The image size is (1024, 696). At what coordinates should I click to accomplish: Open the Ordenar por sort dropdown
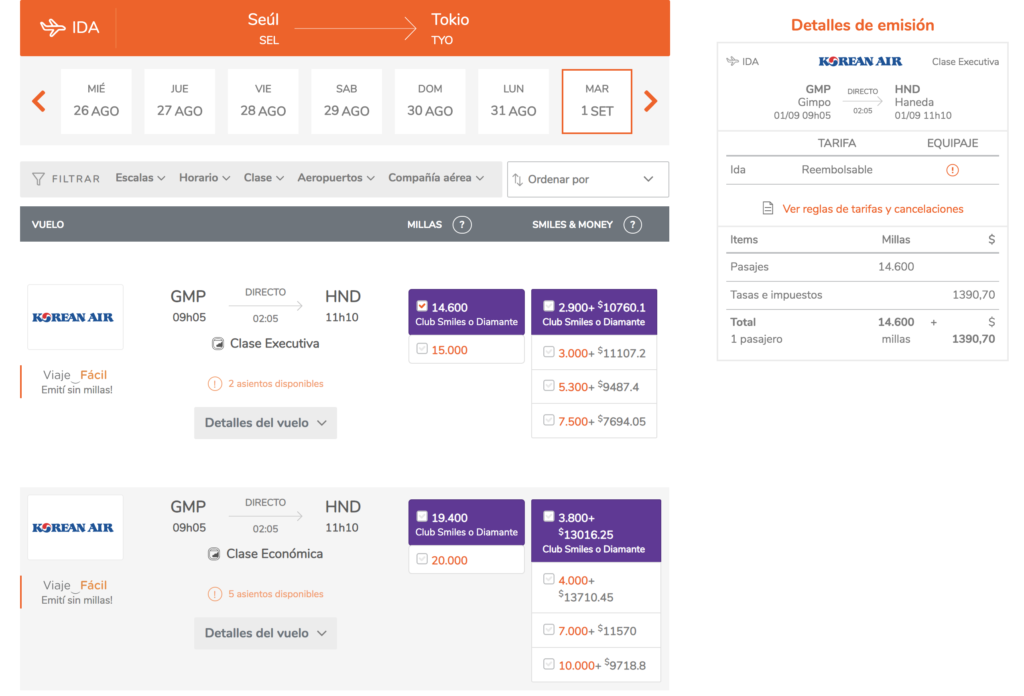588,179
